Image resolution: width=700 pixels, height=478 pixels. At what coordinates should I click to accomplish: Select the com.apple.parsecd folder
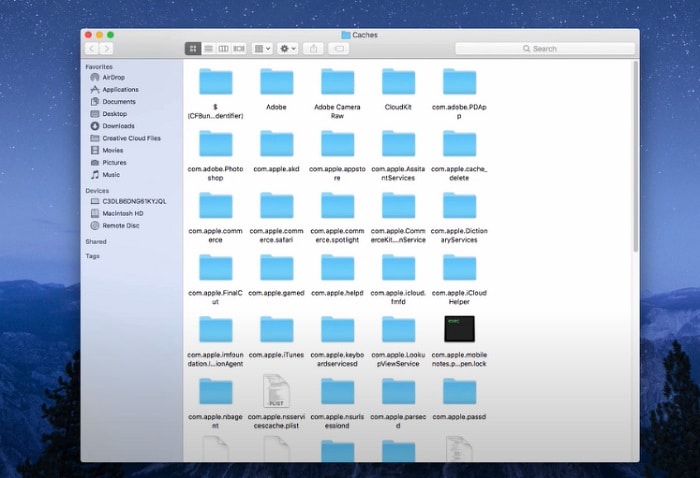tap(398, 392)
